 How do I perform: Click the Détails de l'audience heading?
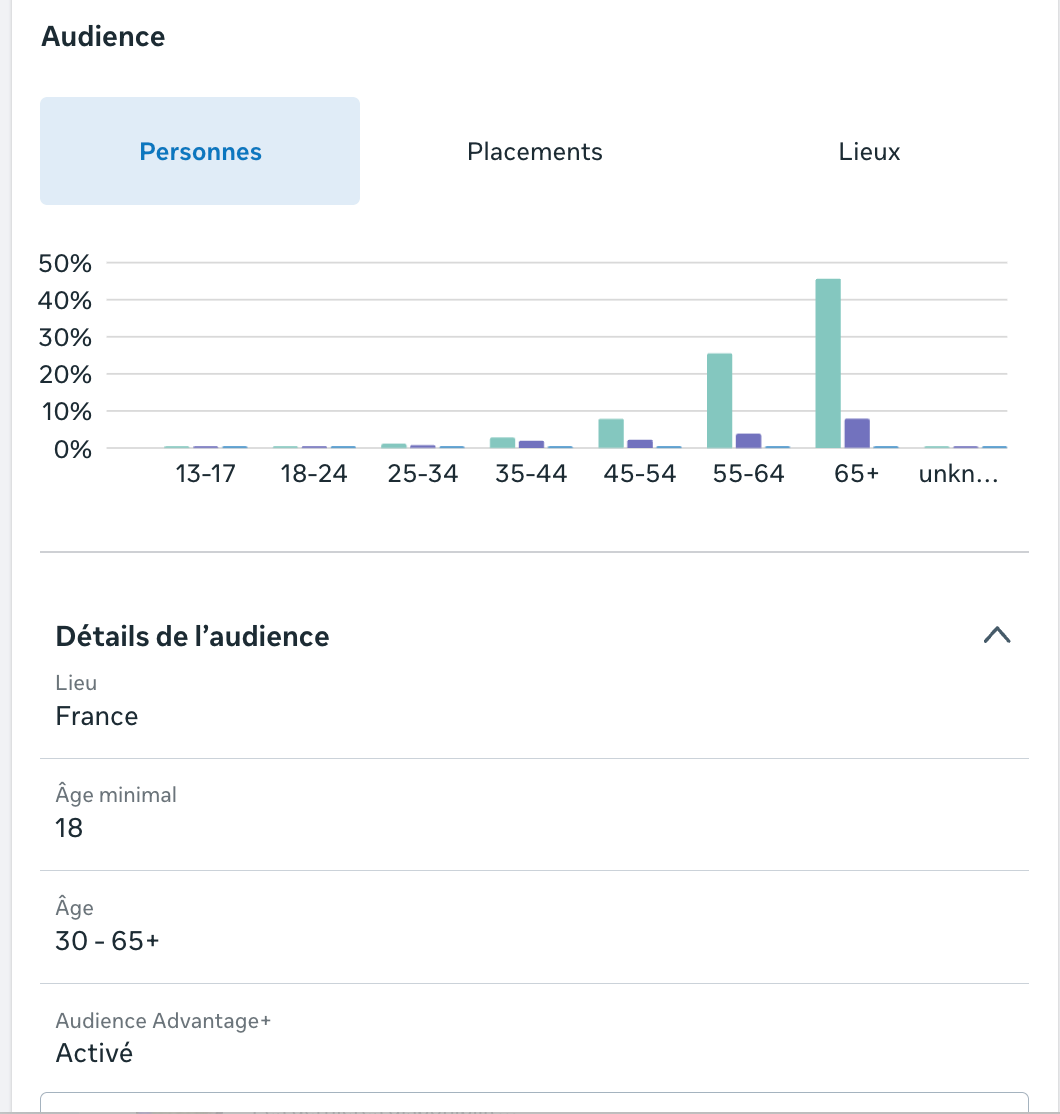click(193, 636)
